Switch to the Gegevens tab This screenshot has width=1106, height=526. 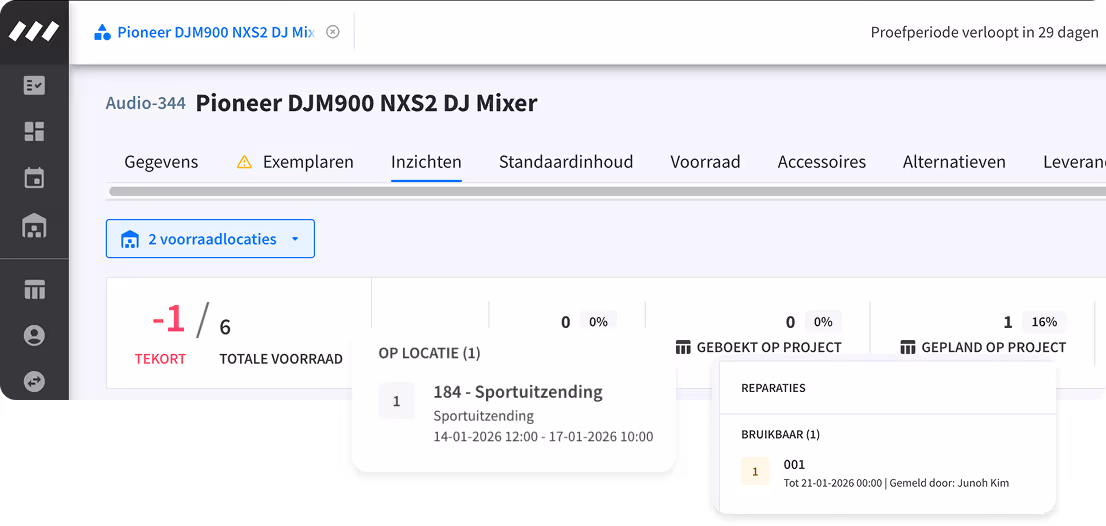point(162,162)
